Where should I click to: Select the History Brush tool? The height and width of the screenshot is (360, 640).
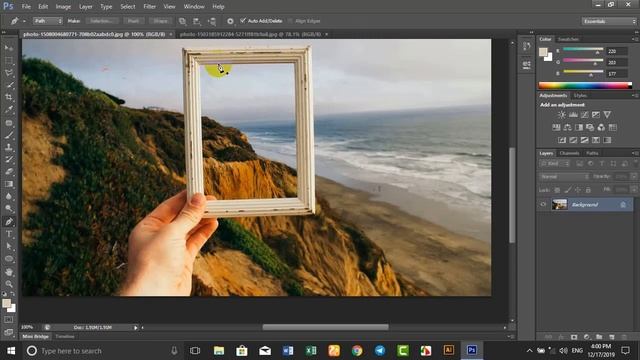pyautogui.click(x=9, y=159)
